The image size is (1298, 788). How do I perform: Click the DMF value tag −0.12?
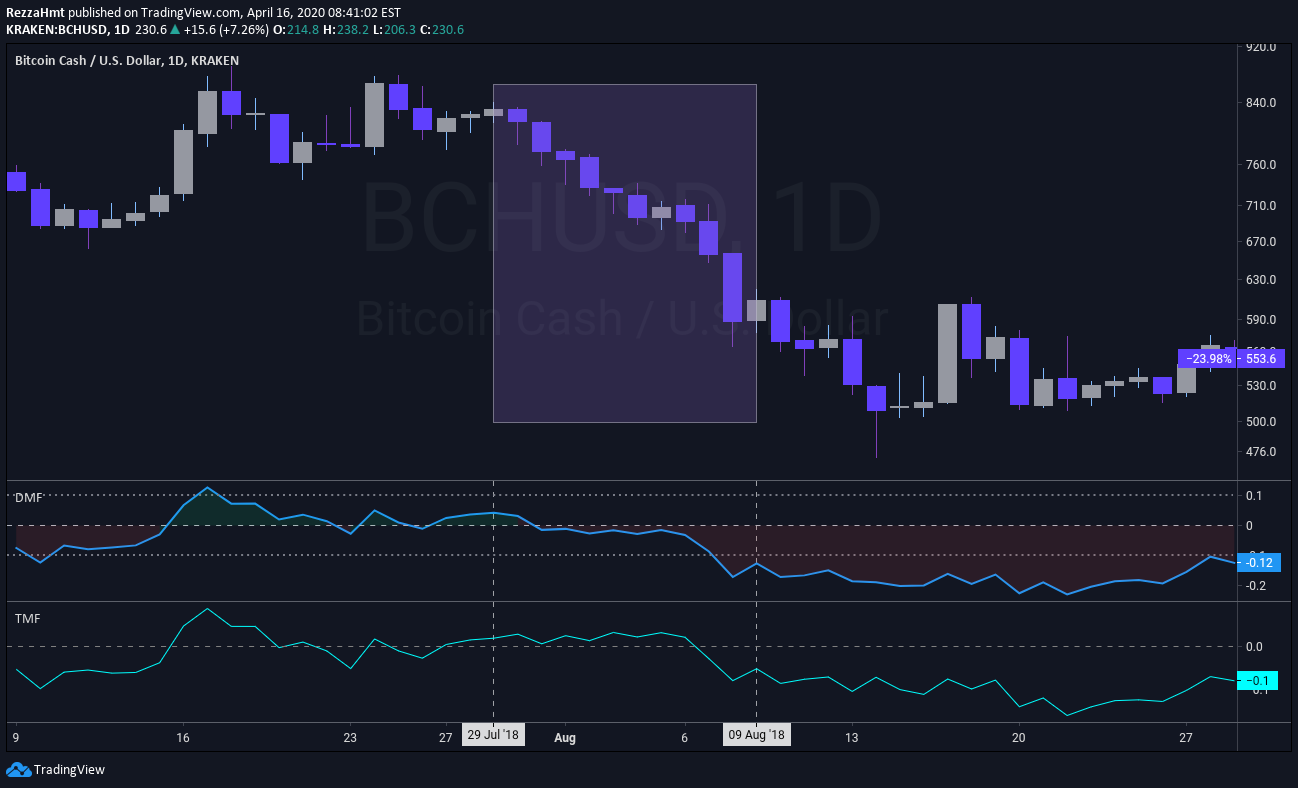click(1259, 562)
